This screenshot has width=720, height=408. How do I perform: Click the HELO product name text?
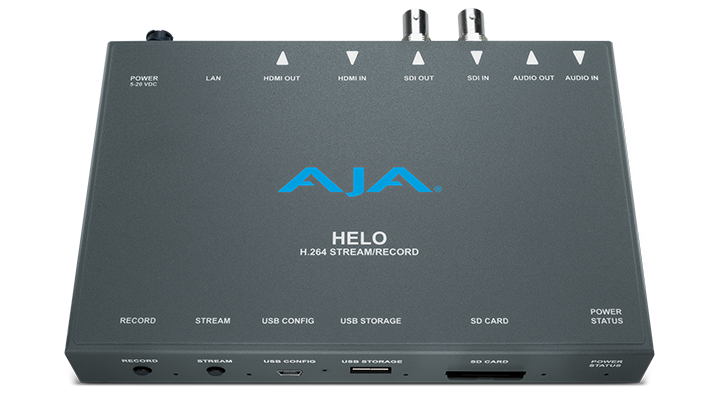click(359, 238)
